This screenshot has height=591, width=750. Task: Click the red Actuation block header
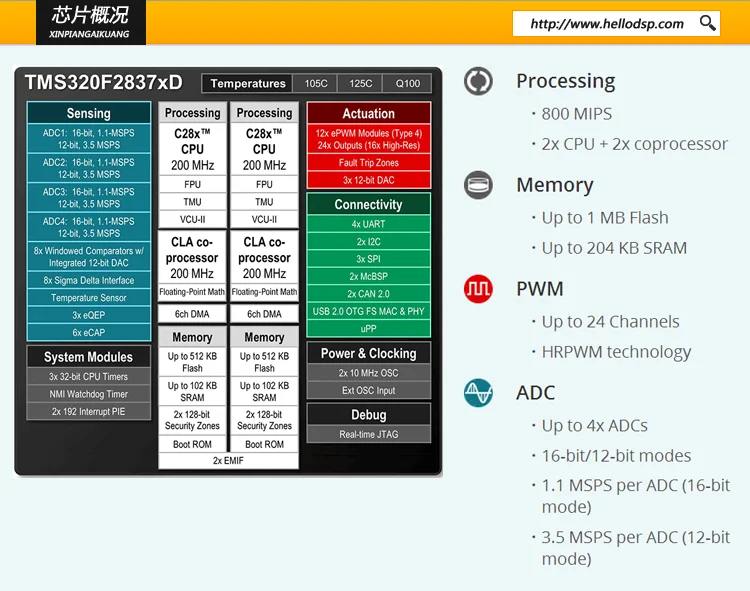(368, 114)
